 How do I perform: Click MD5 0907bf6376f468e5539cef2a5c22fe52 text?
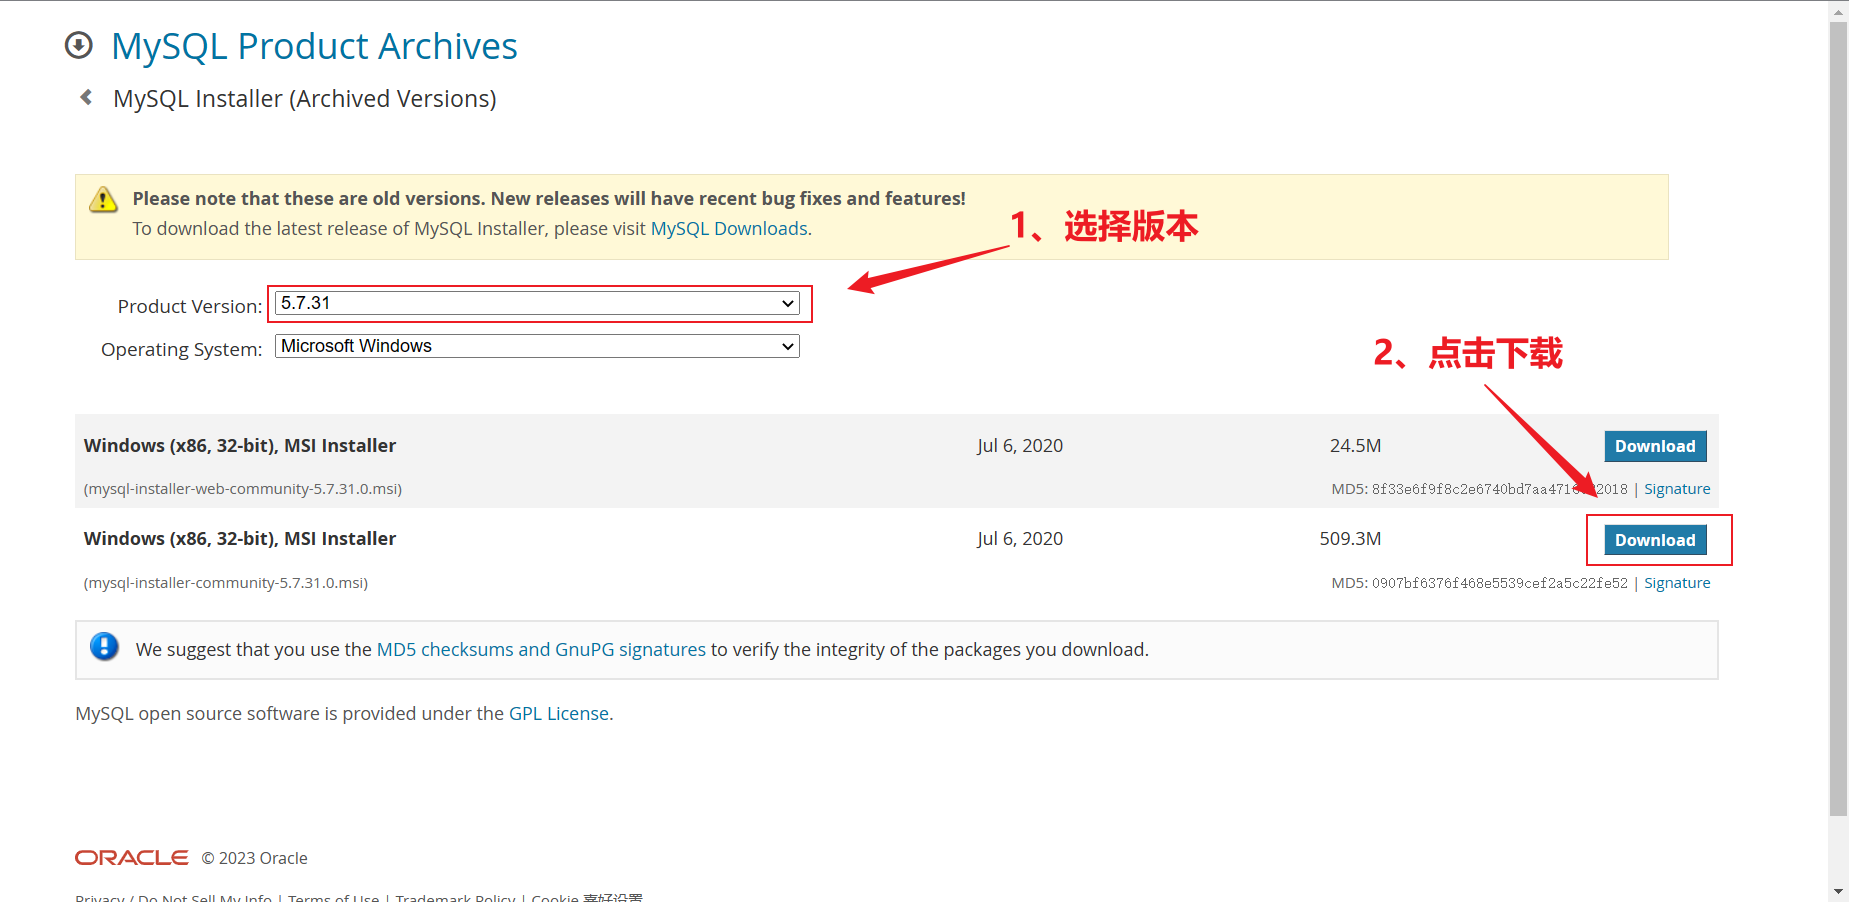[1479, 583]
